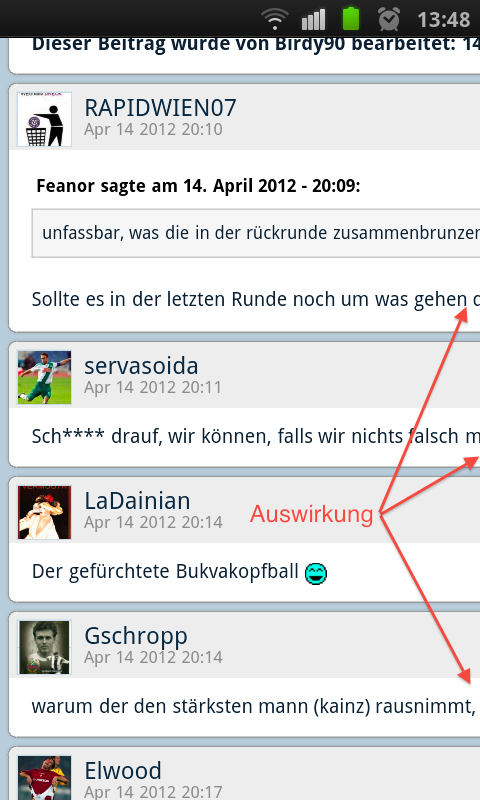Open Elwood's avatar image
The height and width of the screenshot is (800, 480).
pos(44,778)
